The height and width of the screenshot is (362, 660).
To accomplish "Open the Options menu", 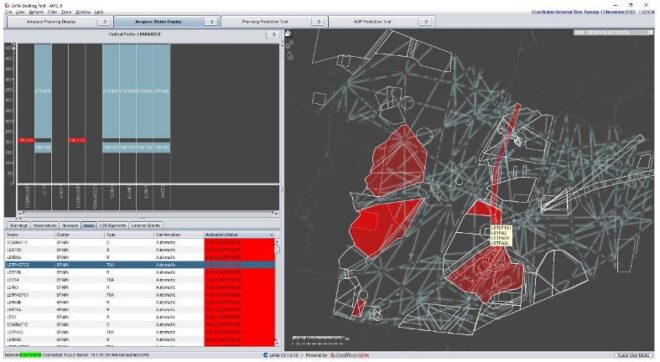I will tap(36, 12).
